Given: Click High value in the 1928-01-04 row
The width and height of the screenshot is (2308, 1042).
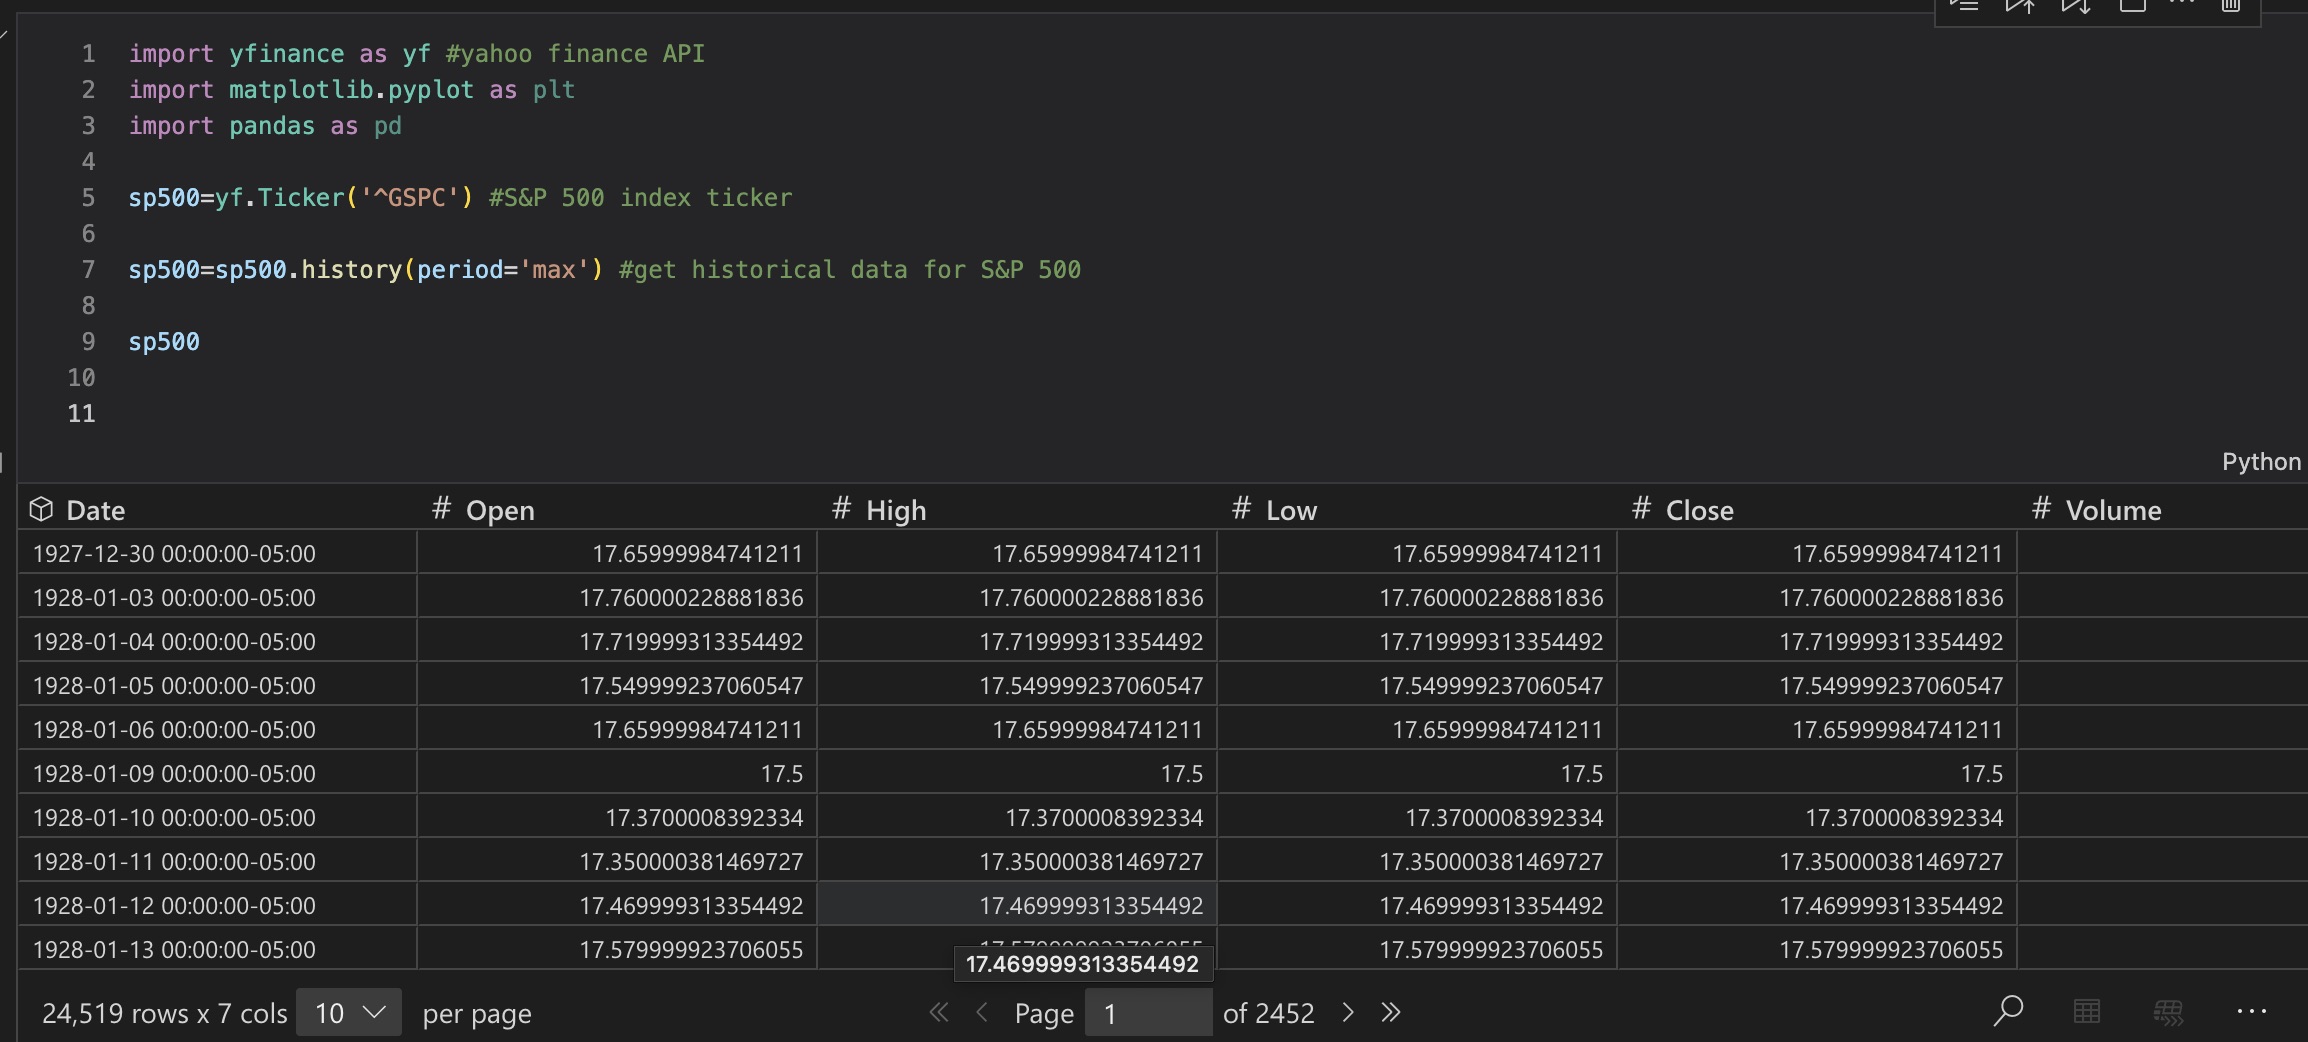Looking at the screenshot, I should (1017, 641).
